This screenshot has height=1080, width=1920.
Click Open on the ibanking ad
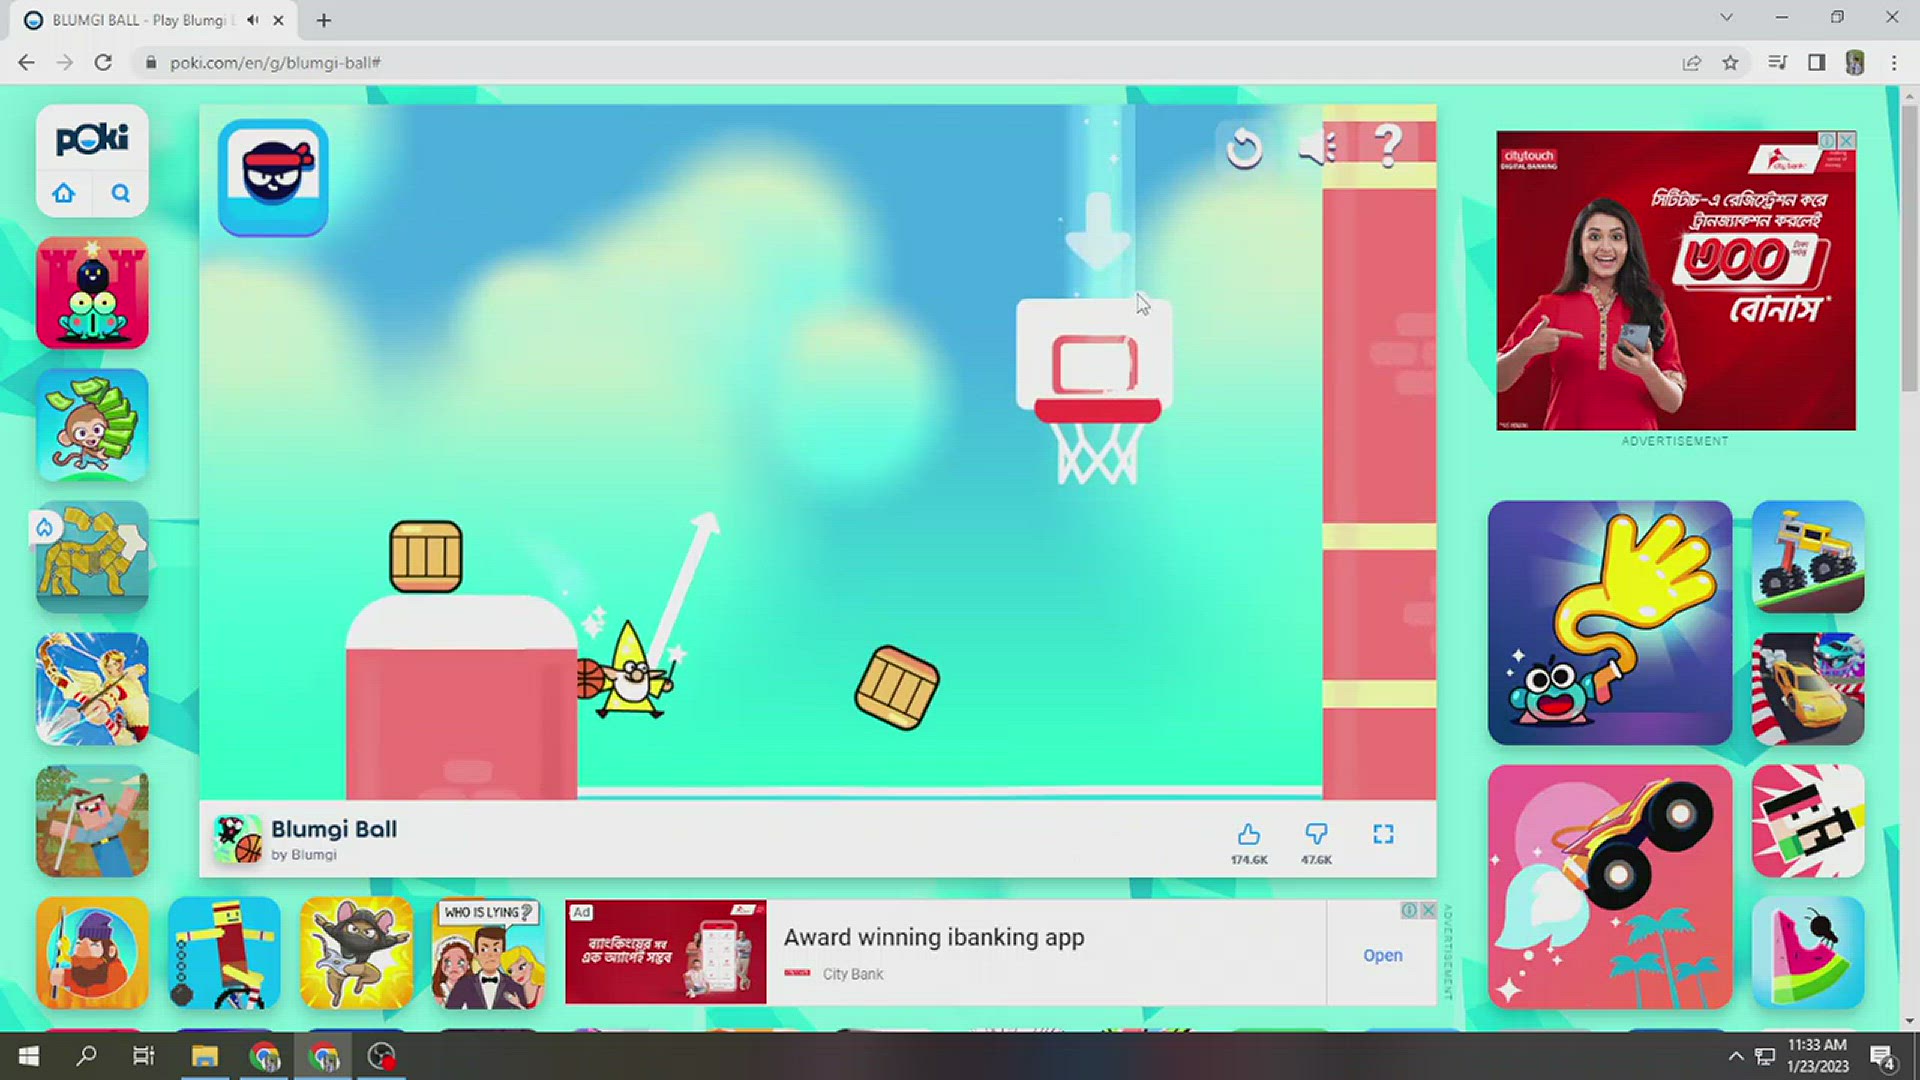[1382, 955]
